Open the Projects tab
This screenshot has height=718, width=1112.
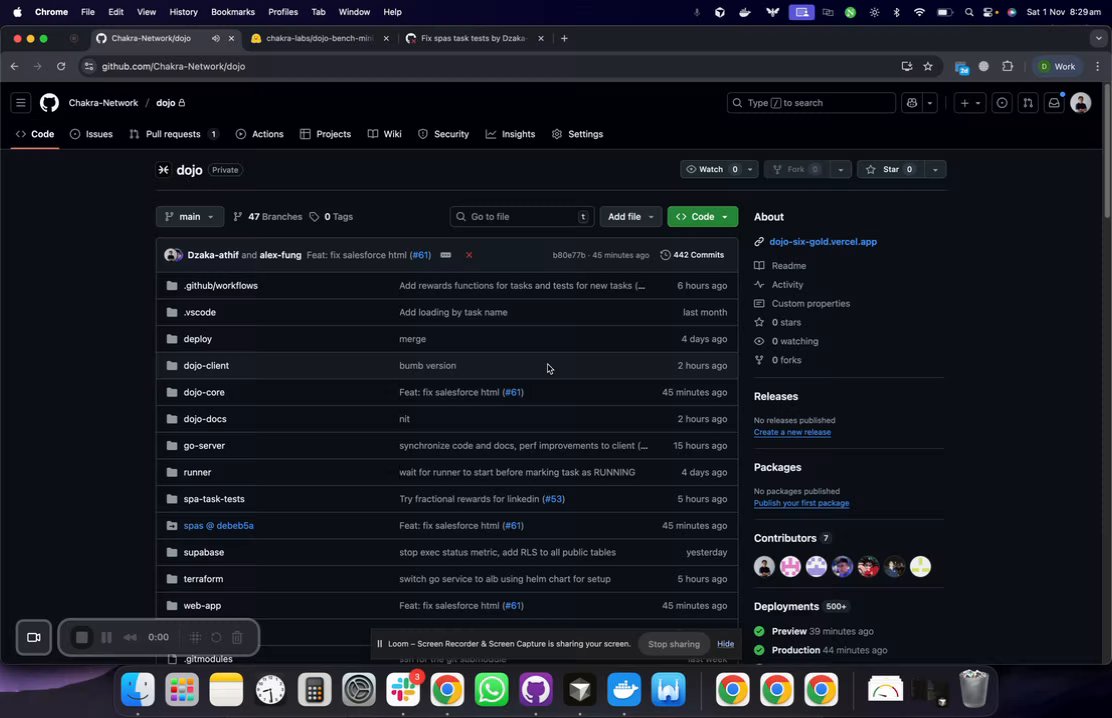coord(326,134)
